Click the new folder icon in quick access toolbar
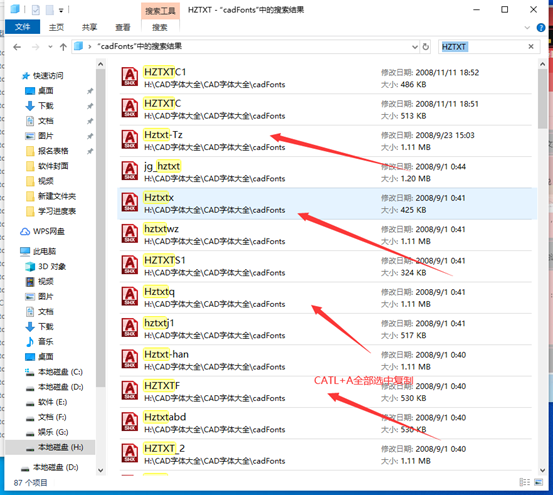The image size is (553, 495). pyautogui.click(x=50, y=10)
